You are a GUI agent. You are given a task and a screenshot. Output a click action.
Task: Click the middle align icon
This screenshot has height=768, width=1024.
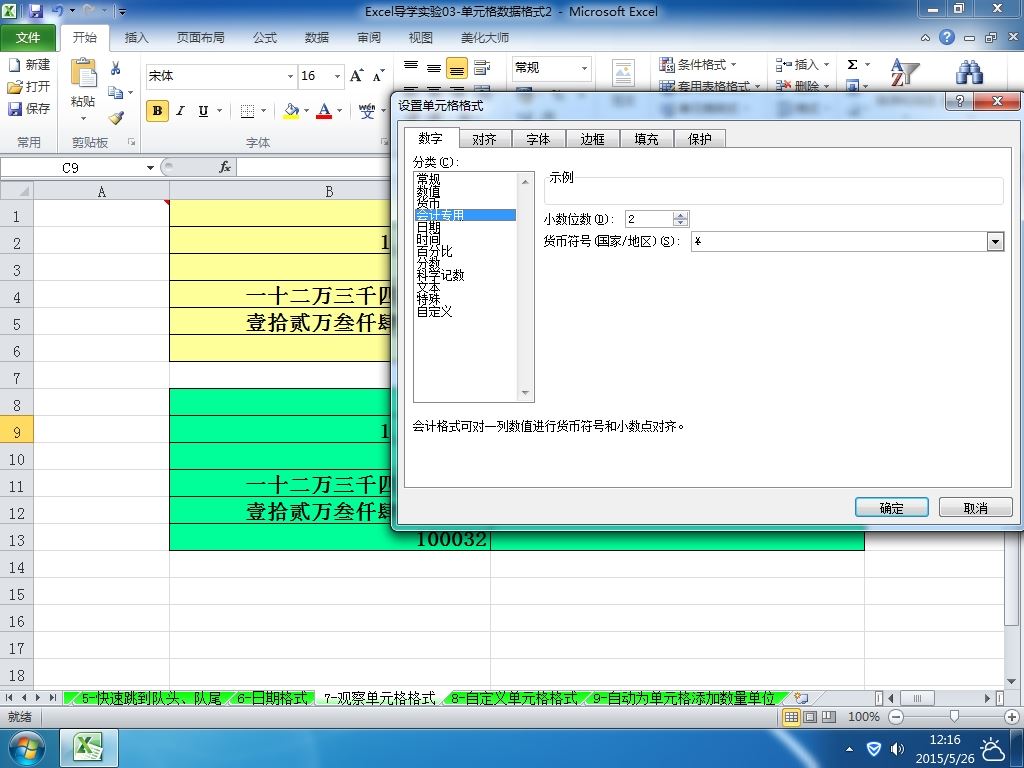click(434, 67)
